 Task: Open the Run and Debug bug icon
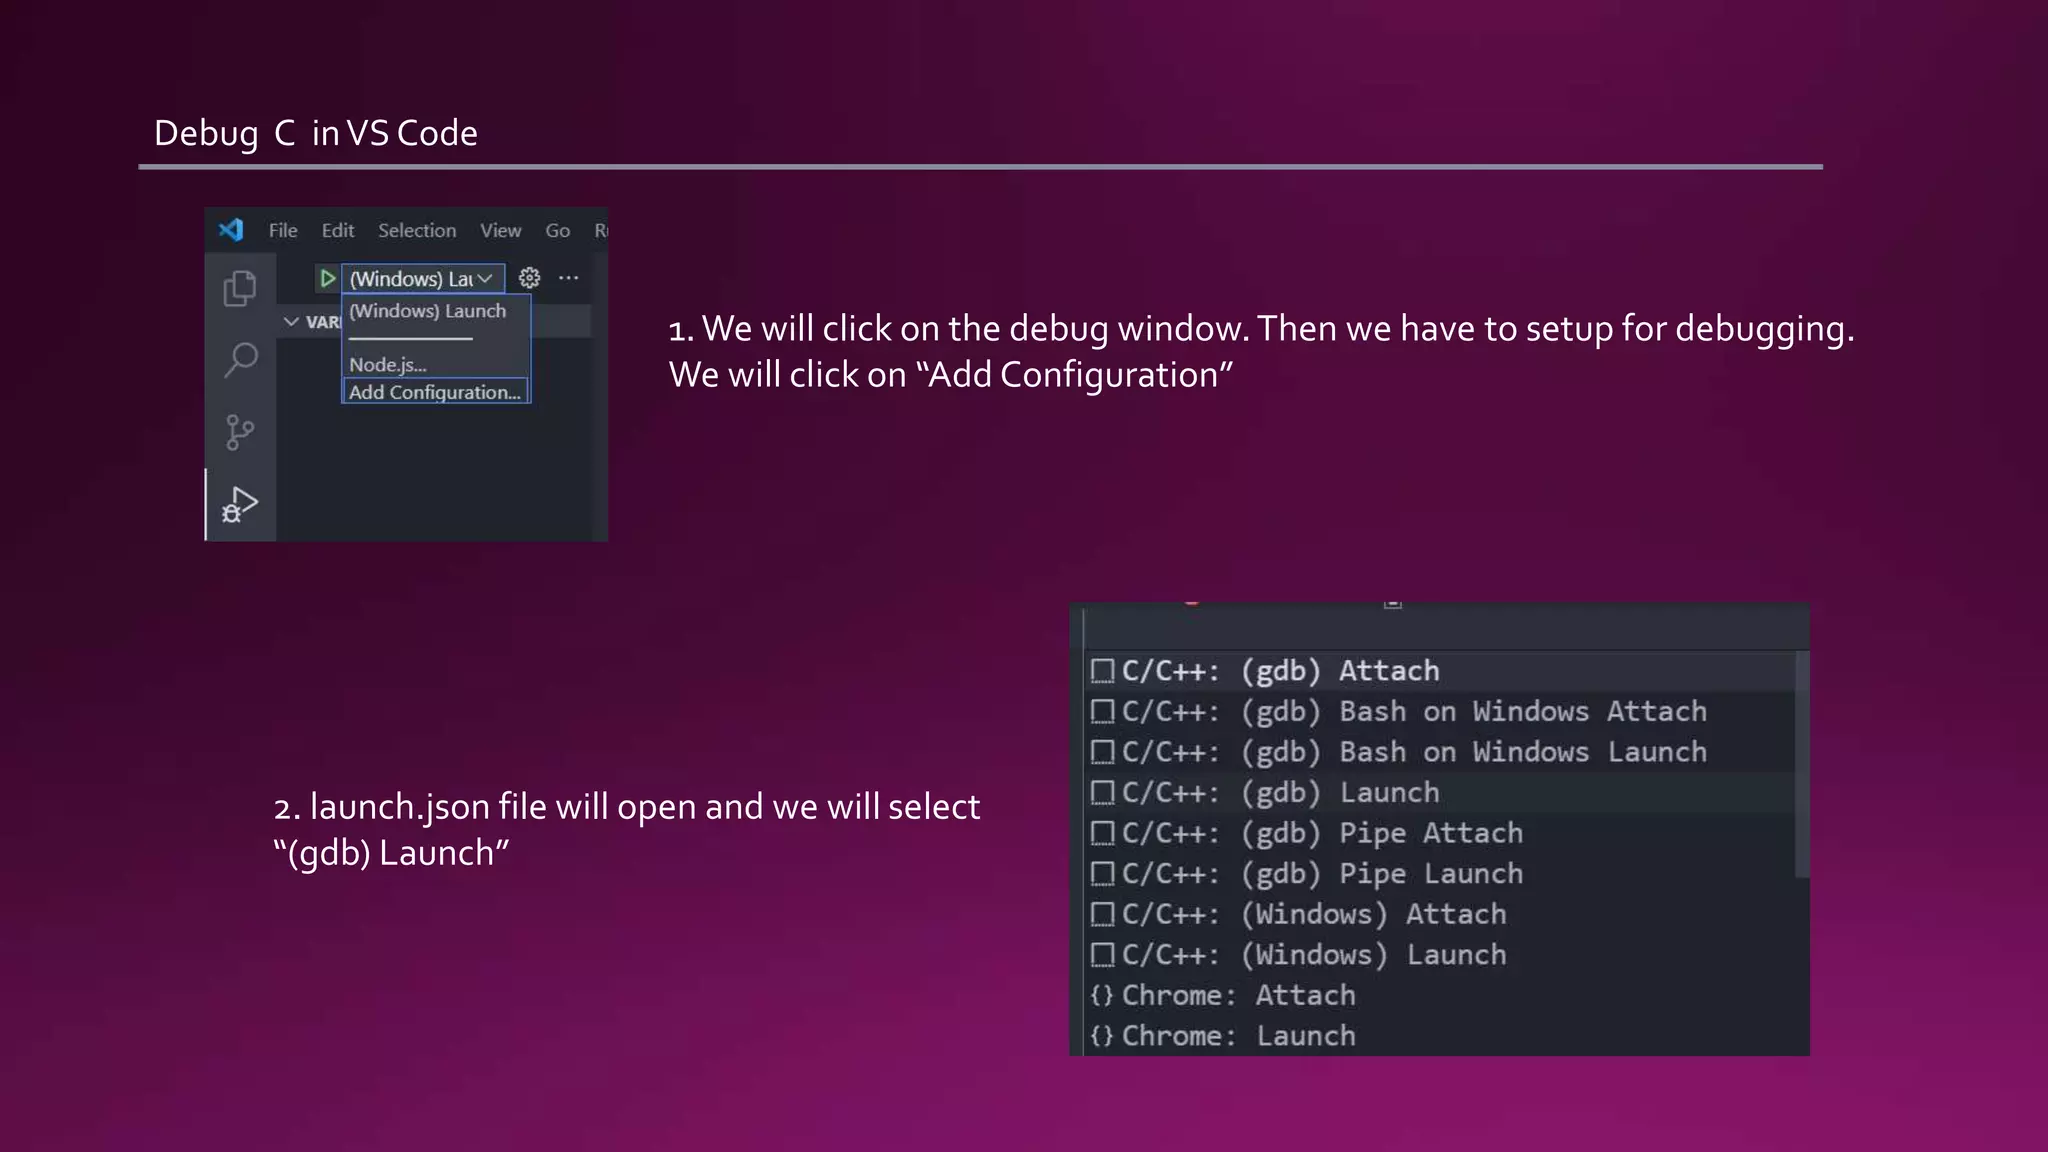click(x=240, y=504)
